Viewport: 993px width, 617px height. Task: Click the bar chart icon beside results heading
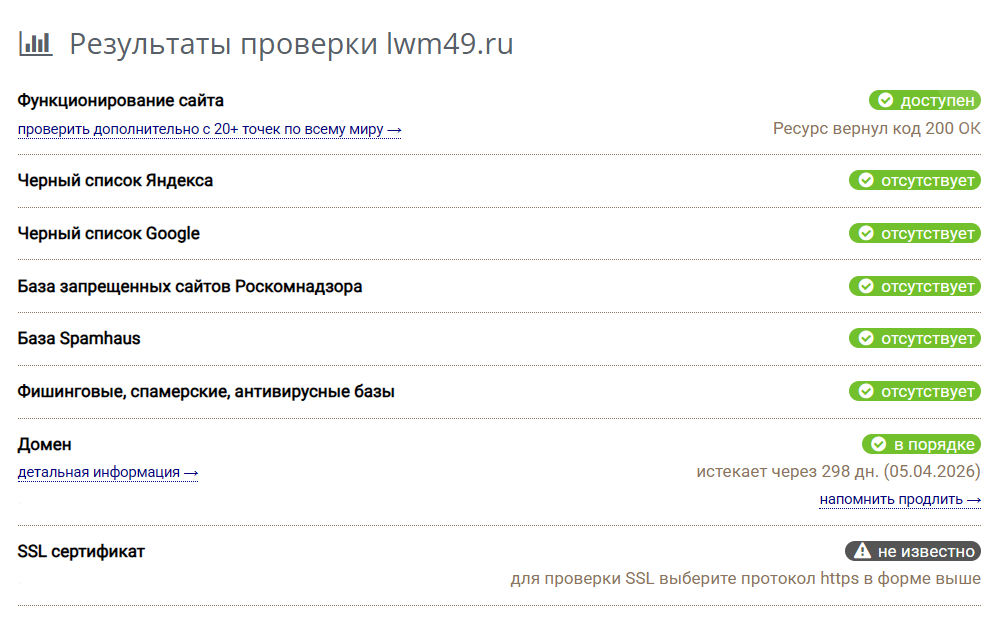point(35,44)
